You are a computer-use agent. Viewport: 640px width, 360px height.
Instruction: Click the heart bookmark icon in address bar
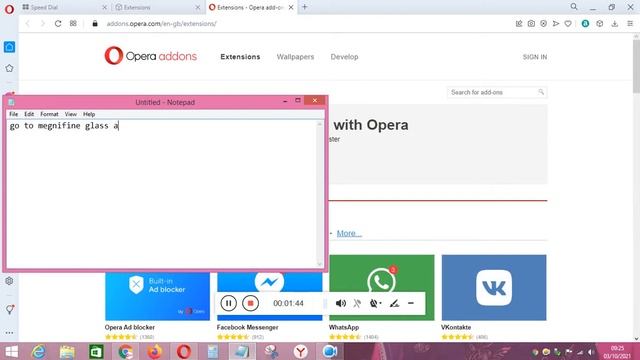tap(568, 24)
